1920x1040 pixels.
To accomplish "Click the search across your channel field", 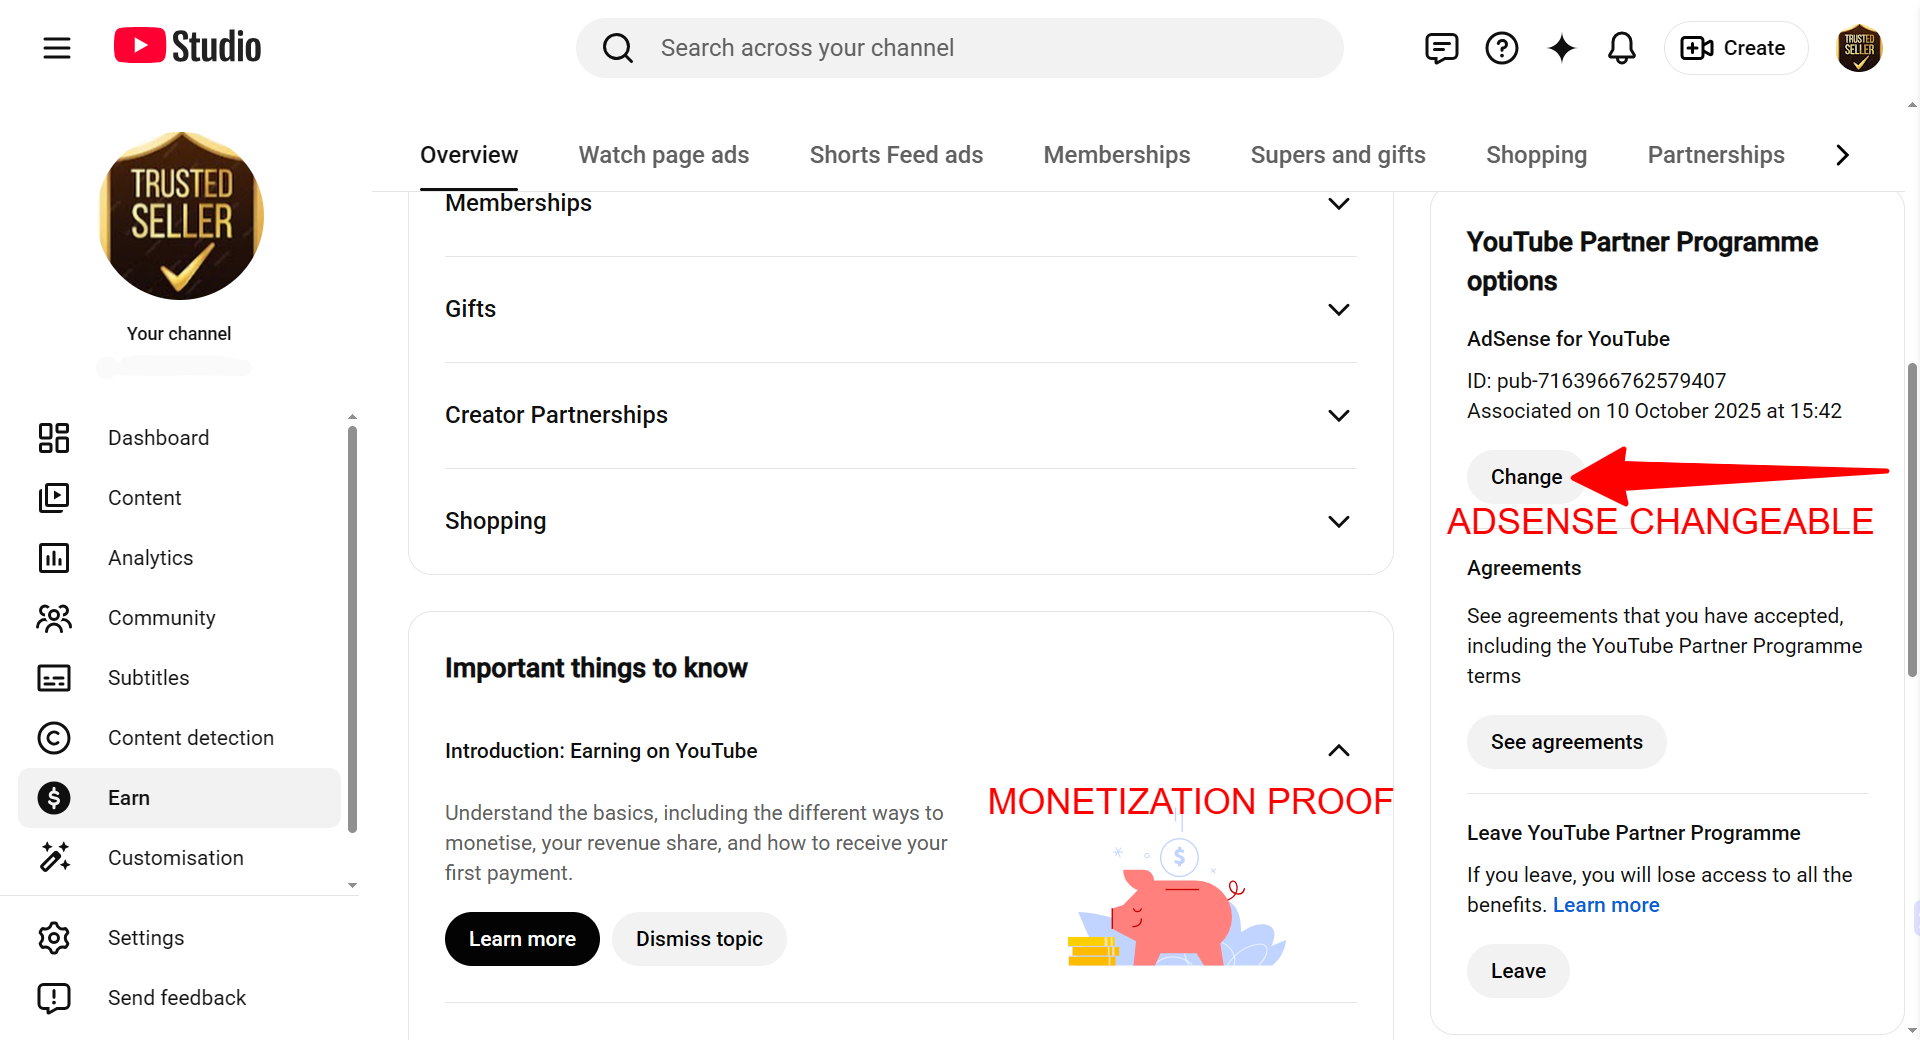I will [960, 48].
